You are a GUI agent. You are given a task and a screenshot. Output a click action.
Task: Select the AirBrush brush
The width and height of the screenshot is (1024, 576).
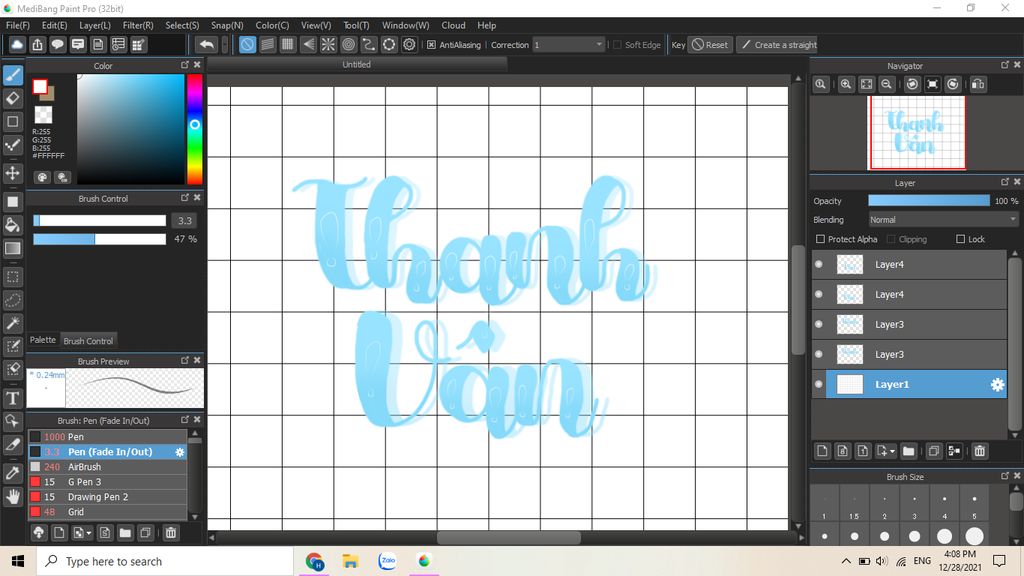point(108,467)
